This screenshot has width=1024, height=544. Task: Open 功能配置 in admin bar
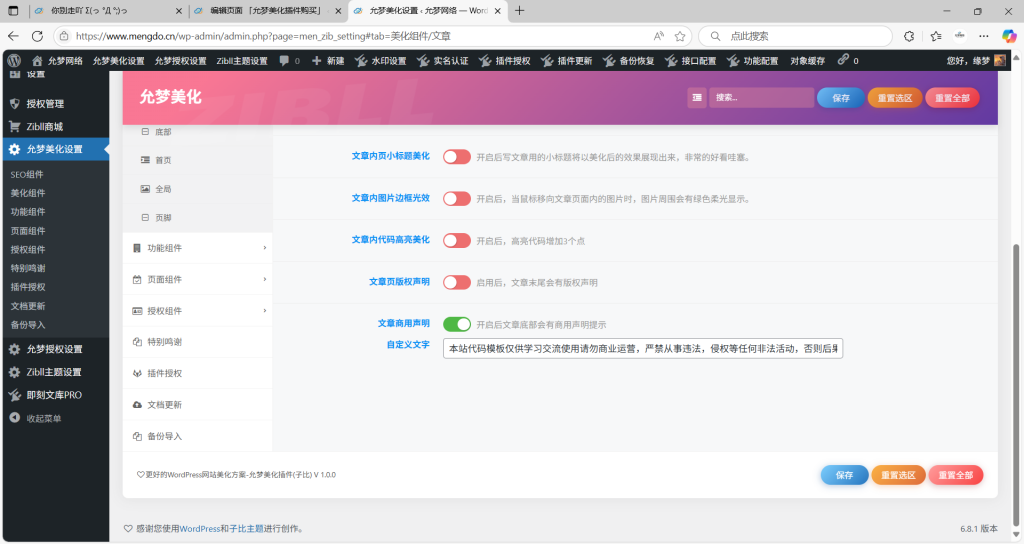pyautogui.click(x=753, y=61)
